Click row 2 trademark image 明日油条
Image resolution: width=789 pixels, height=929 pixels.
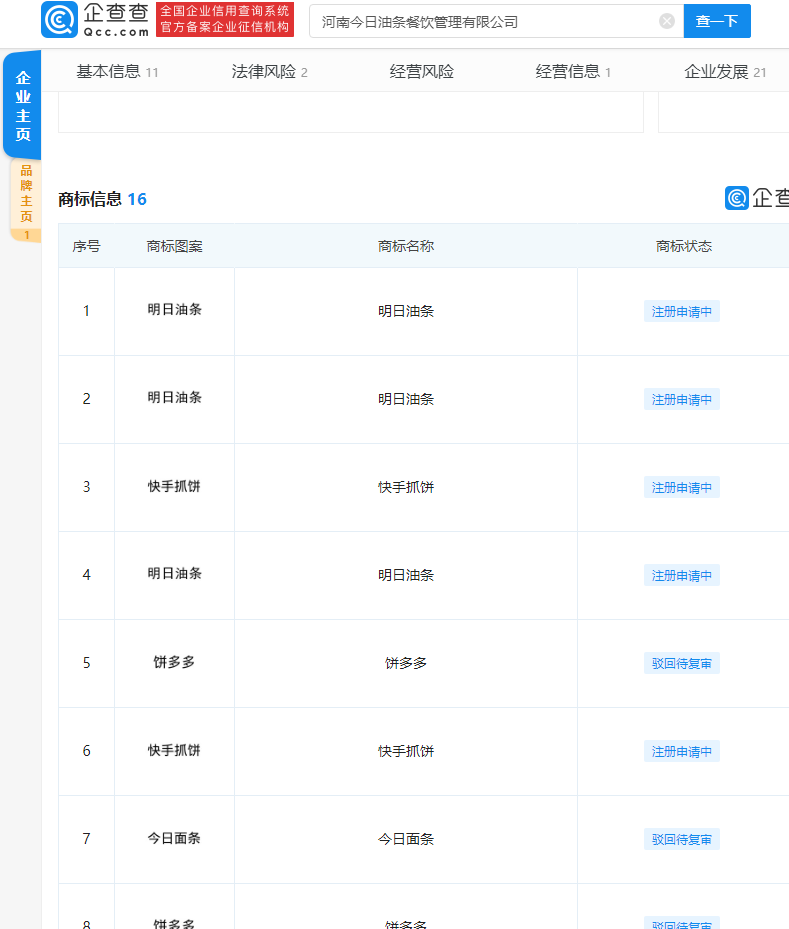[175, 397]
